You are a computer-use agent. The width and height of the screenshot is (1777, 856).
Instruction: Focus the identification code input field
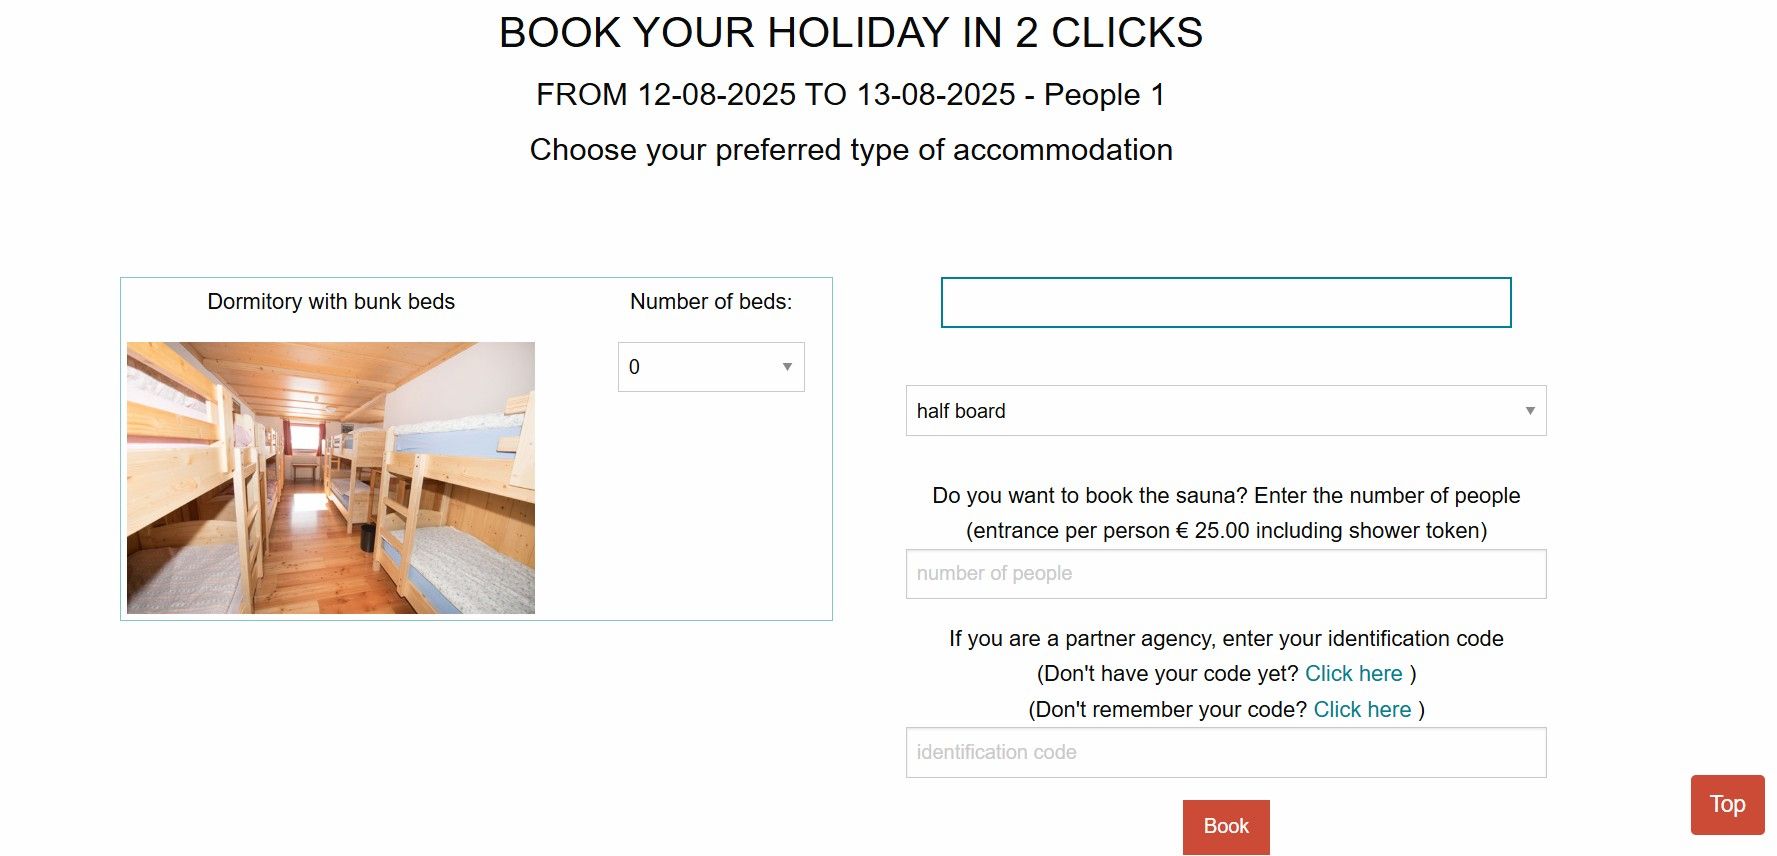click(1225, 753)
